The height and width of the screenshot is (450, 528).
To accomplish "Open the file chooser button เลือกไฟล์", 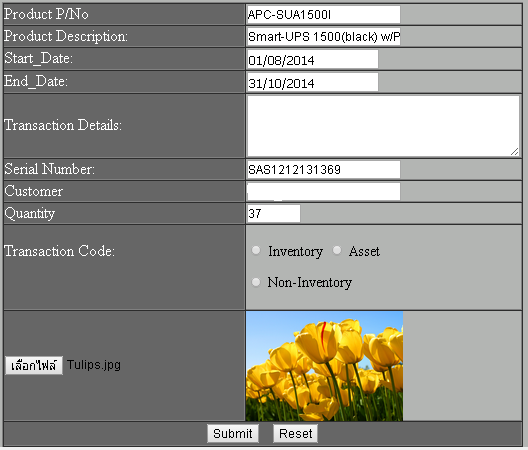I will click(34, 365).
